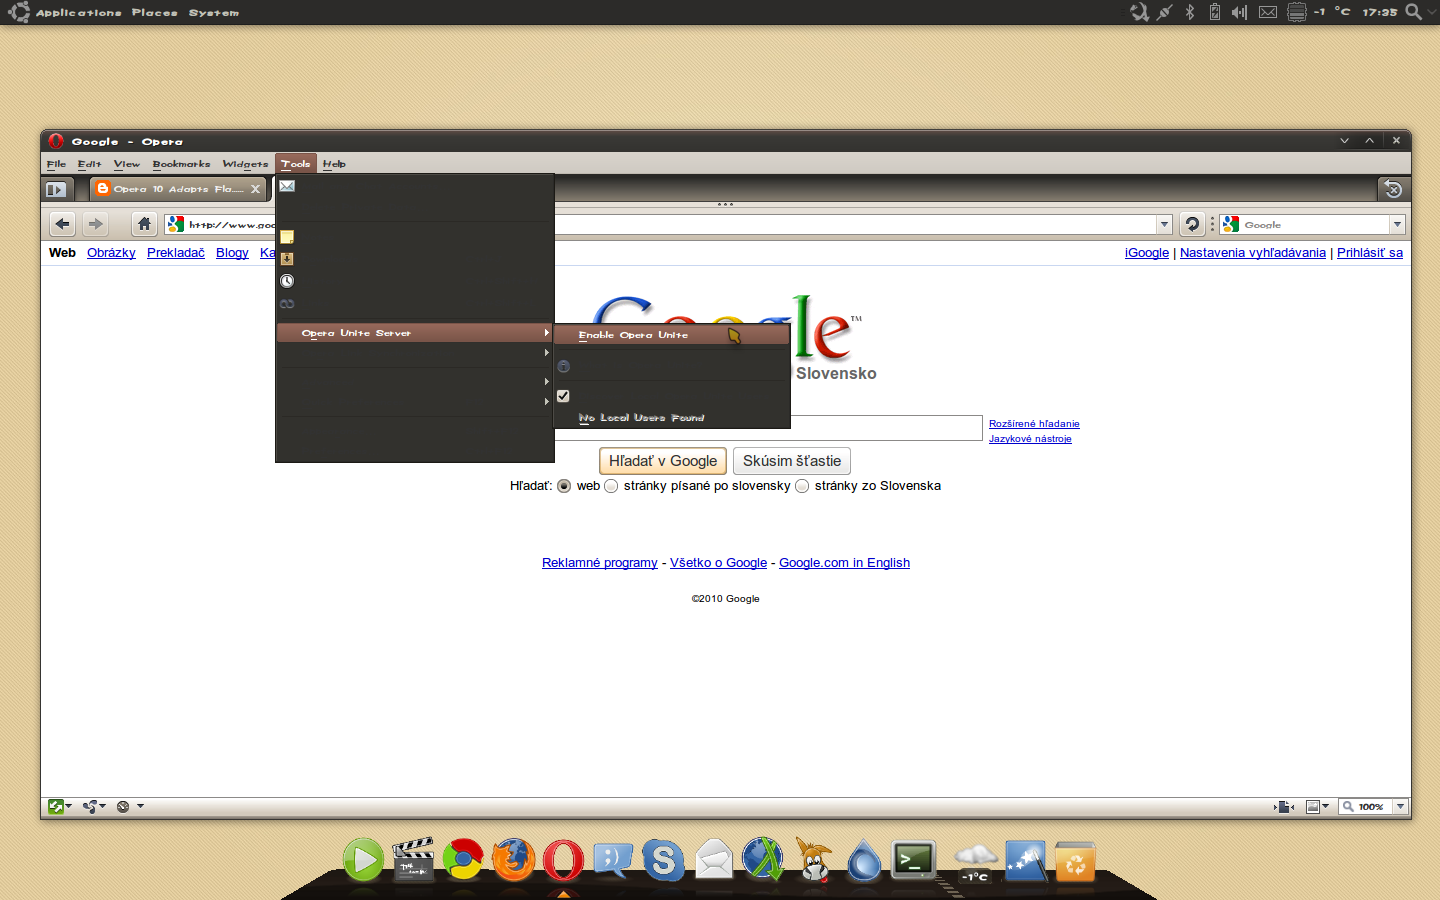Select 'stránky písané po slovensky' radio button
This screenshot has width=1440, height=900.
click(x=611, y=486)
